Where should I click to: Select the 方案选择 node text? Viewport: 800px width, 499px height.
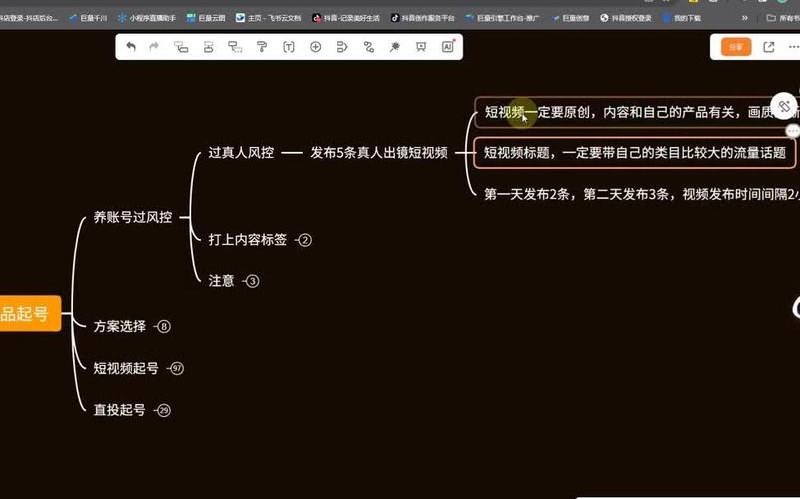coord(119,327)
